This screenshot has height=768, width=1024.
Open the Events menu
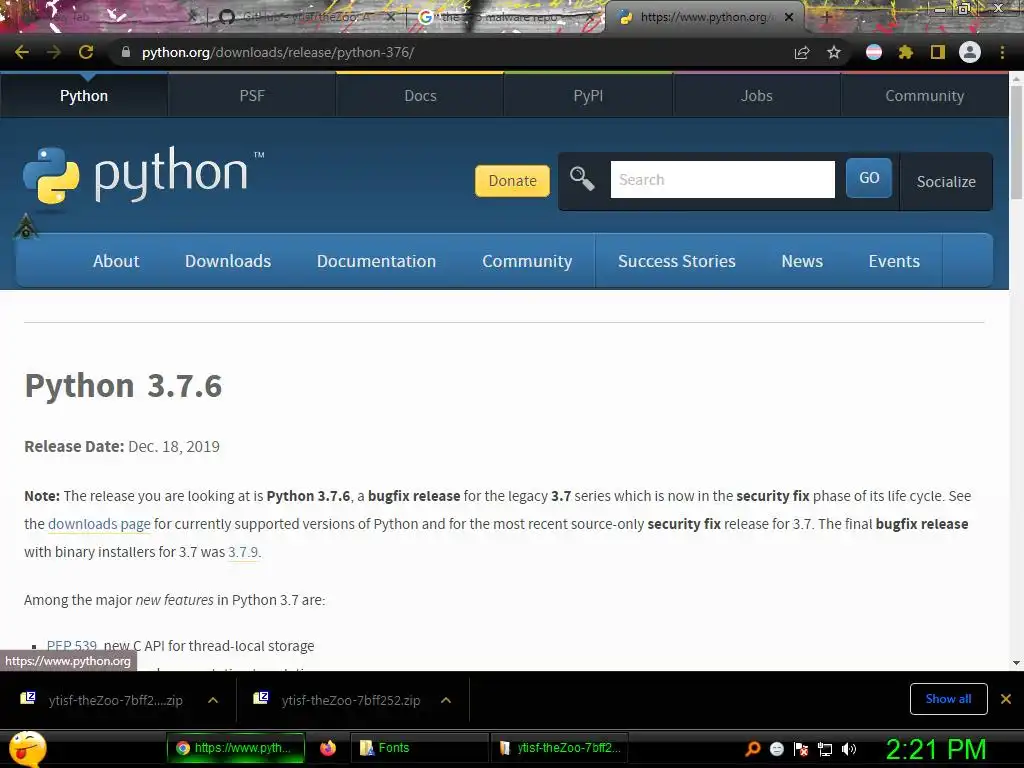pos(894,261)
